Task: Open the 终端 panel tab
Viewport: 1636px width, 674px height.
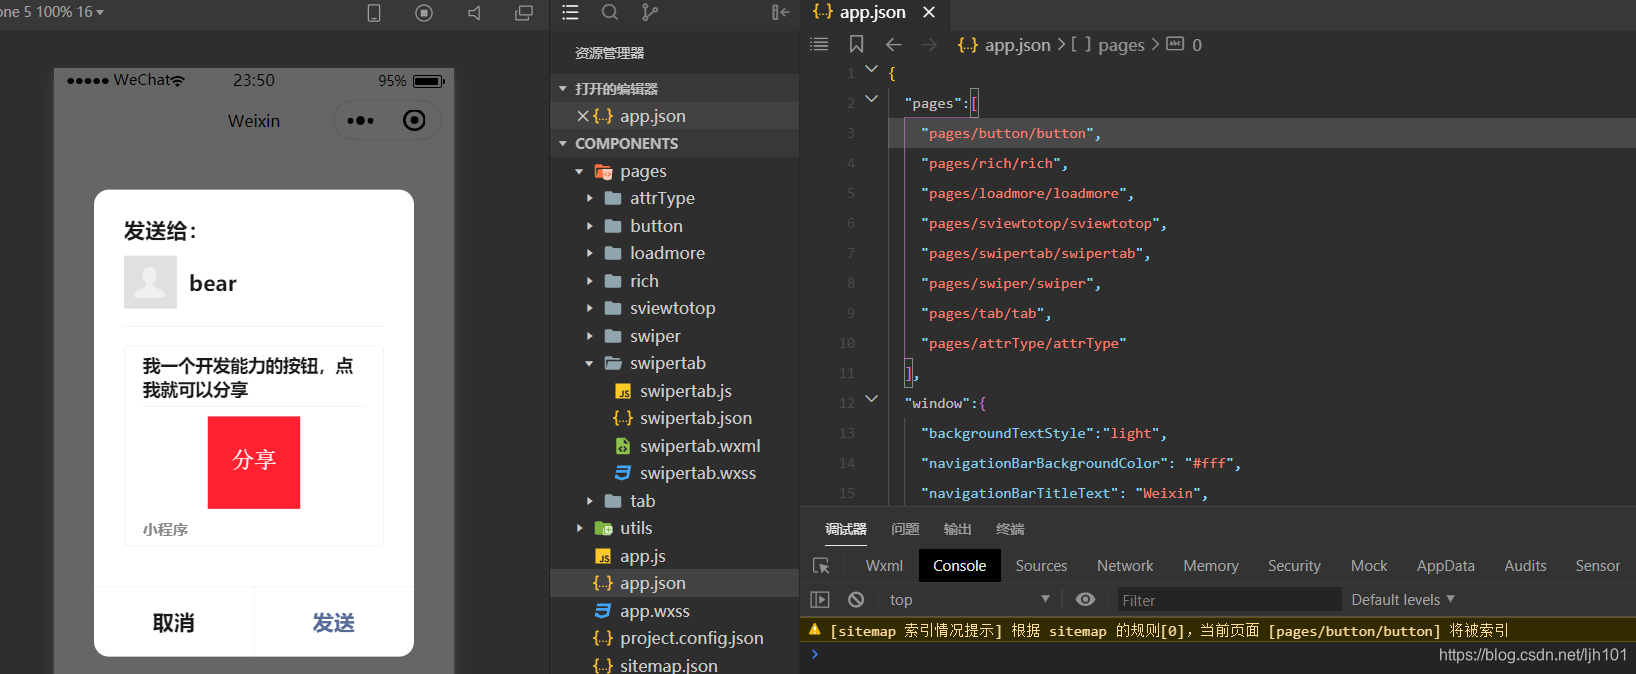Action: coord(1010,529)
